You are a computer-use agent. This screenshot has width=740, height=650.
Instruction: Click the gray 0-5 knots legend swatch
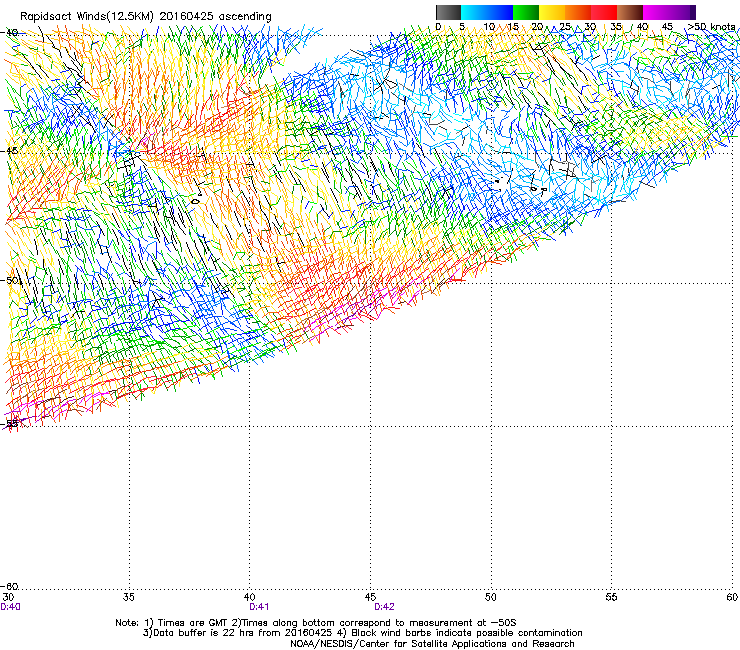pyautogui.click(x=448, y=12)
